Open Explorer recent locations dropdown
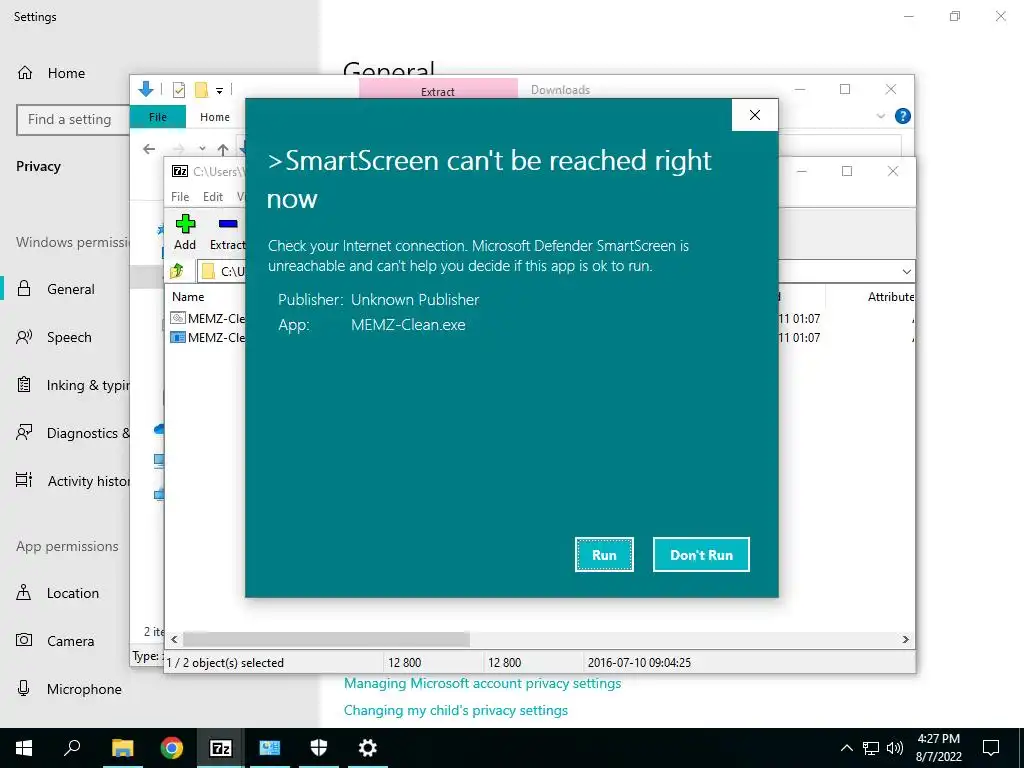The width and height of the screenshot is (1024, 768). pyautogui.click(x=202, y=150)
